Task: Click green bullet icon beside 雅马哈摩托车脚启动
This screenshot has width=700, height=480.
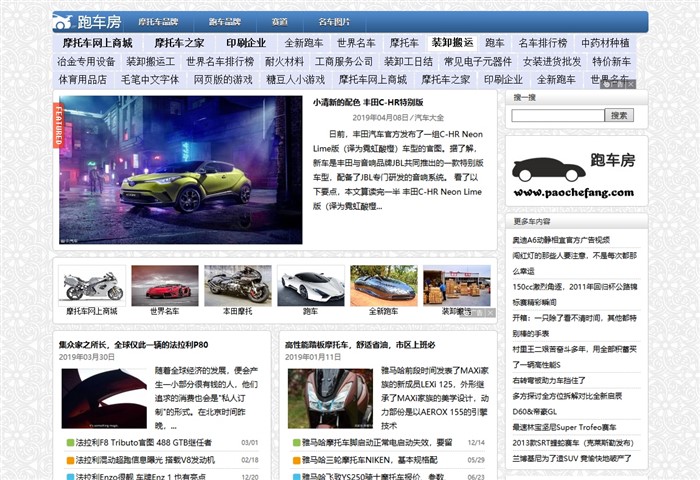Action: [x=296, y=442]
